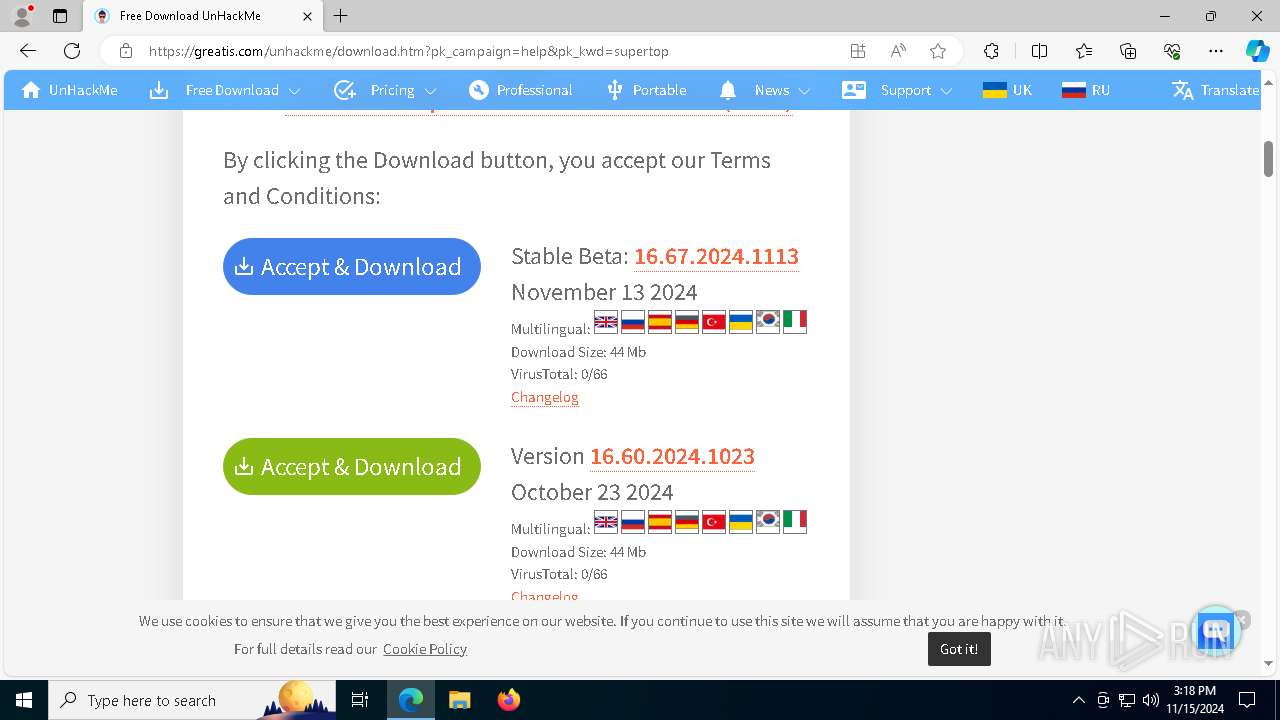Close the chat widget popup
Image resolution: width=1280 pixels, height=720 pixels.
[x=1242, y=619]
